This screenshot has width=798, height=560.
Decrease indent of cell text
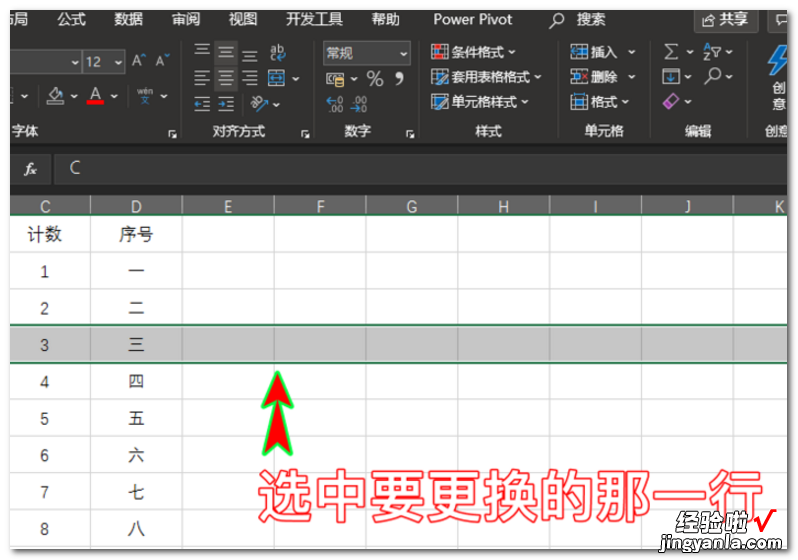click(202, 104)
